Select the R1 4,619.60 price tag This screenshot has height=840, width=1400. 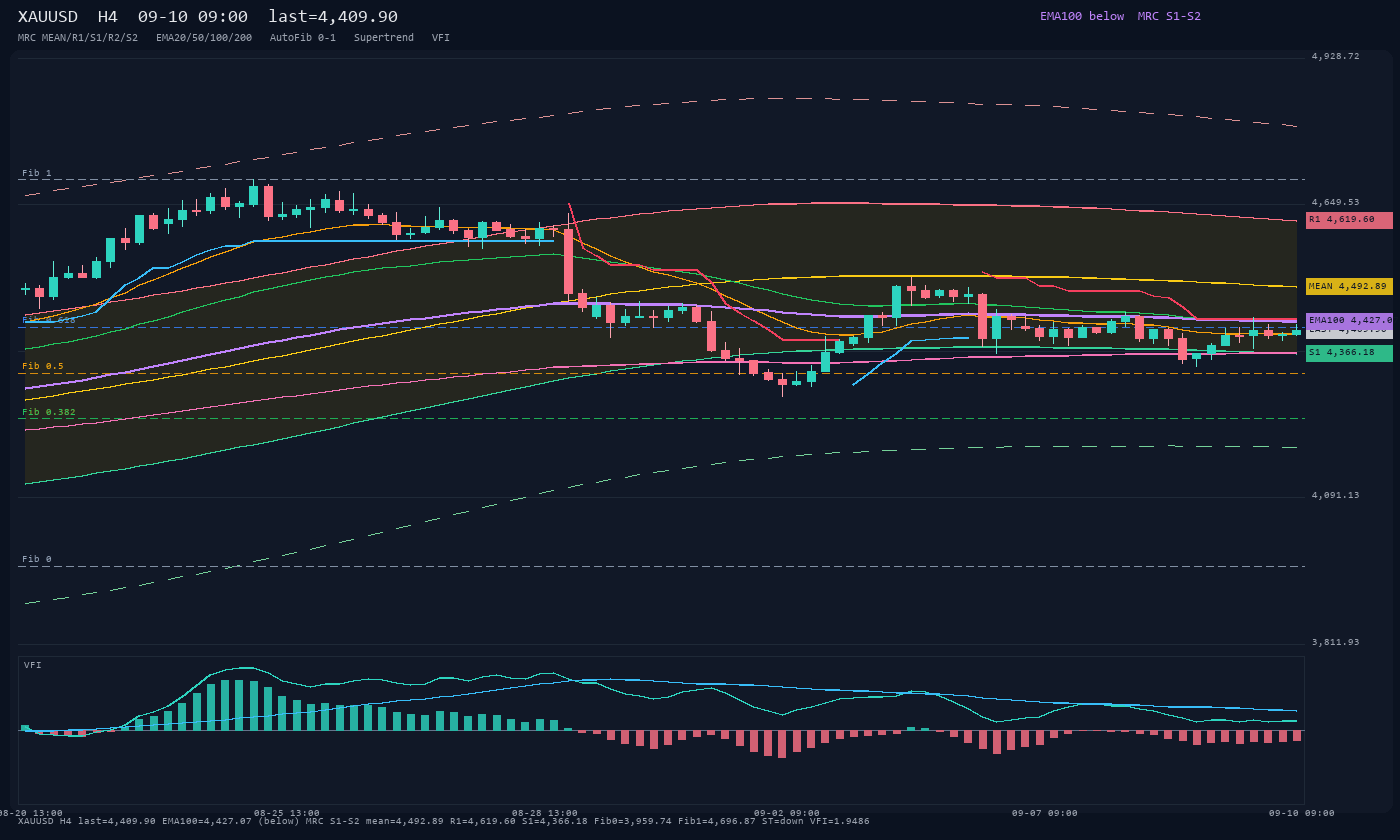coord(1349,220)
